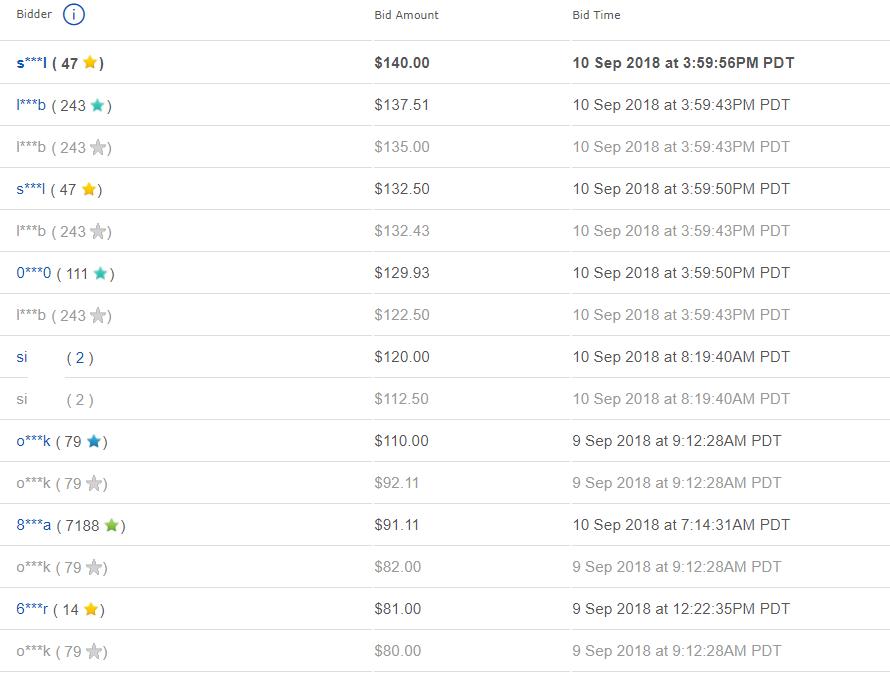Click gray star in the $92.11 bid row
Screen dimensions: 890x679
[94, 483]
